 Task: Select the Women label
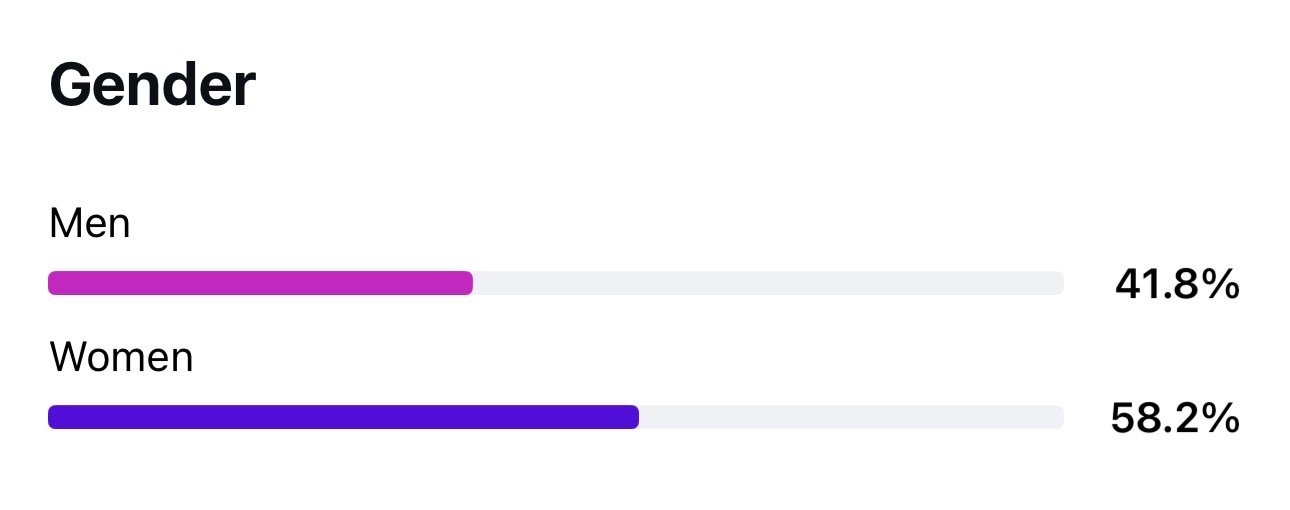click(121, 357)
